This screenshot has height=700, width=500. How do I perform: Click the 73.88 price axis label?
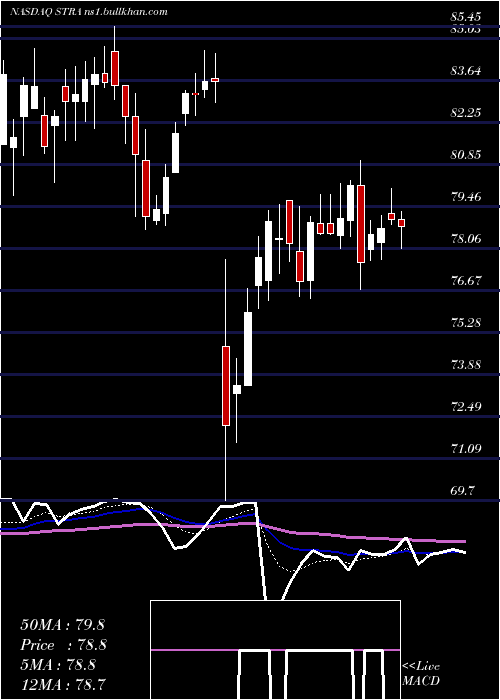[x=466, y=365]
